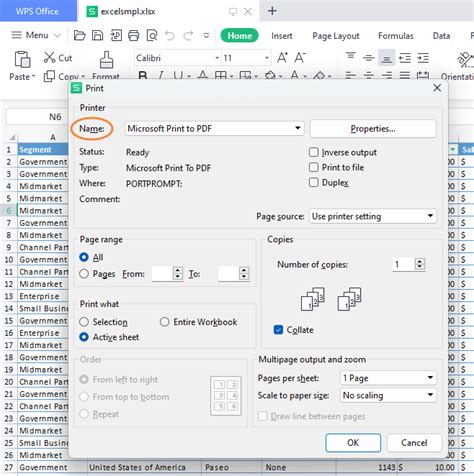Select the Active sheet radio button
Screen dimensions: 474x476
tap(84, 337)
